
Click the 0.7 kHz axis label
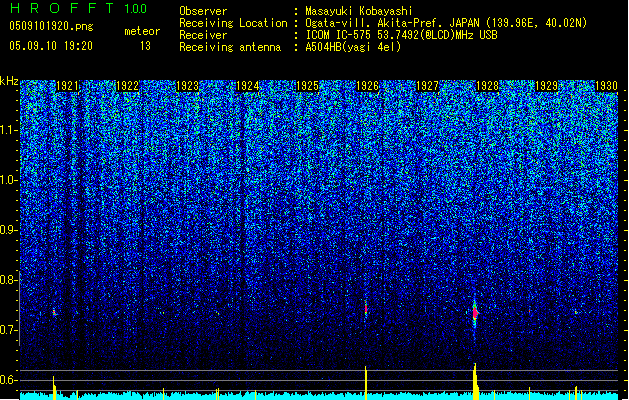[9, 330]
